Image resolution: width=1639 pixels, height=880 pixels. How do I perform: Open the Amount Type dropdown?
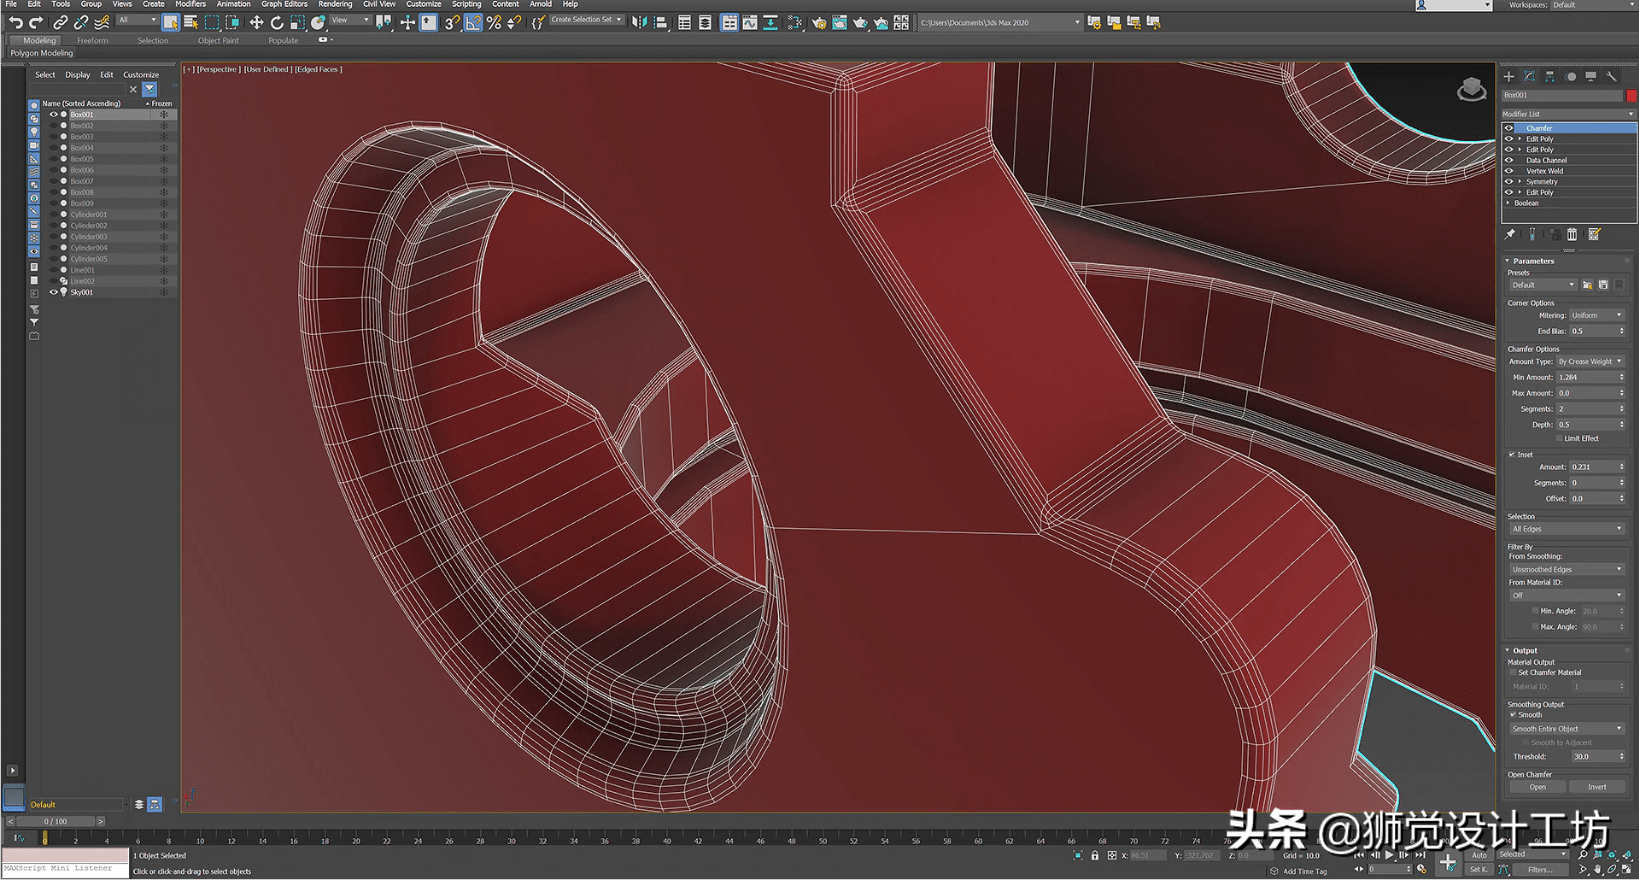(x=1589, y=361)
